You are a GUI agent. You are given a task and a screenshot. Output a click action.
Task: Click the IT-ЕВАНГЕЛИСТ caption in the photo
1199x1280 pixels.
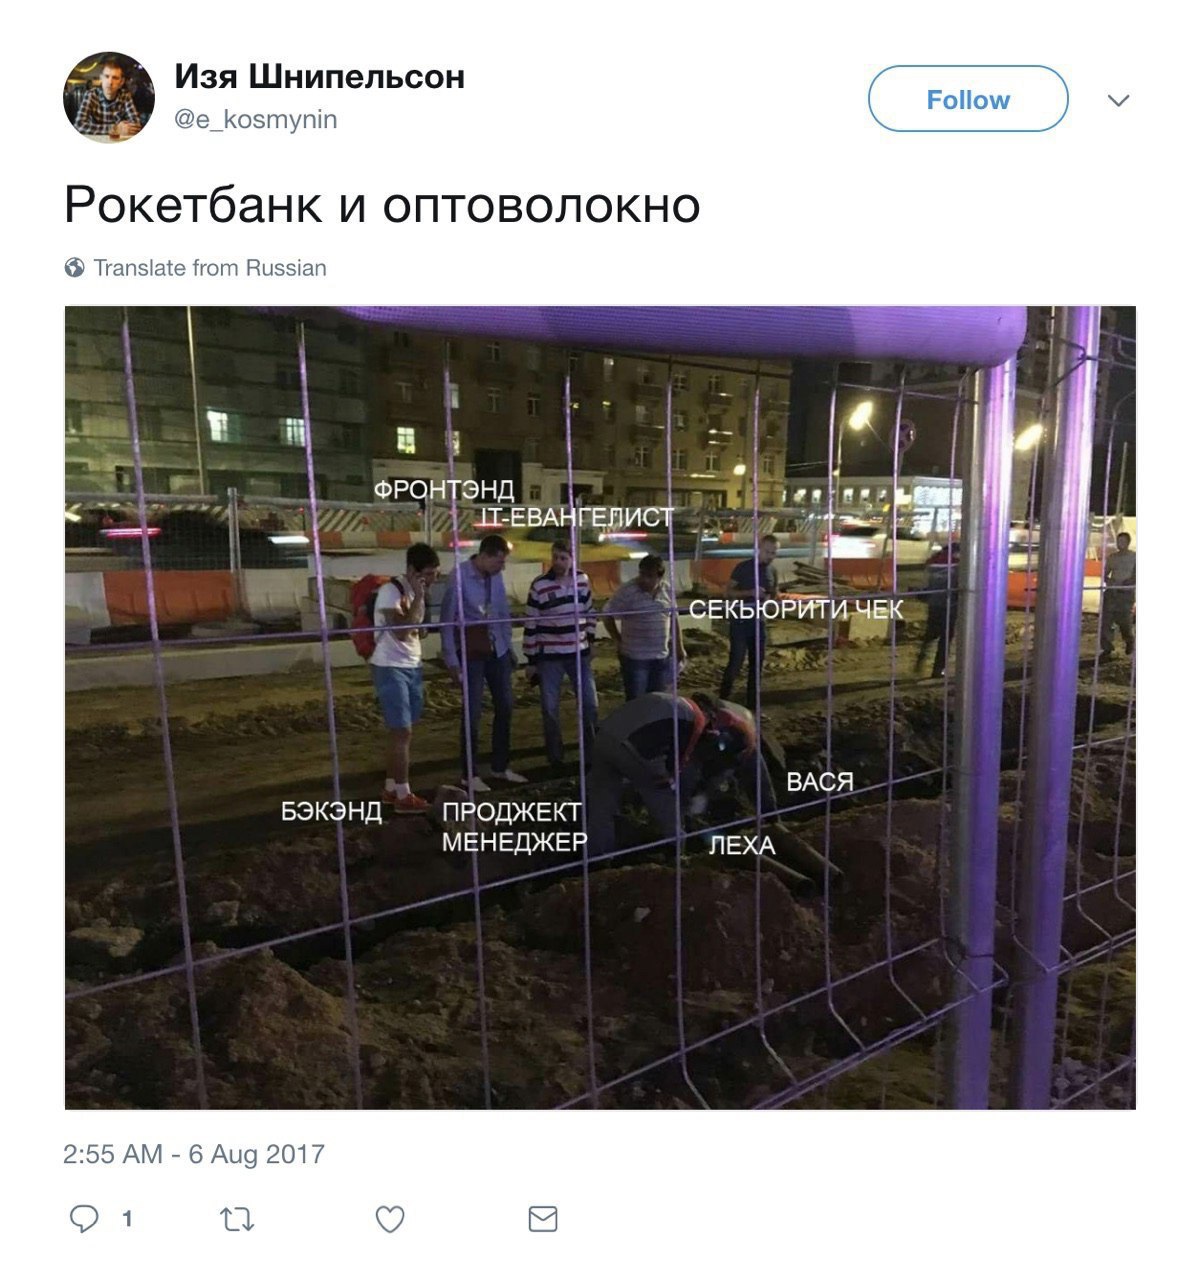click(577, 517)
